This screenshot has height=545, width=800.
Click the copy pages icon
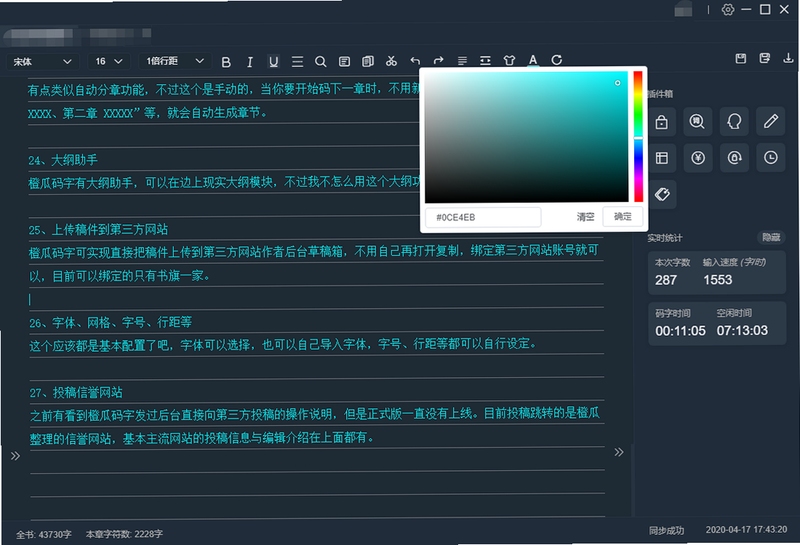click(368, 62)
